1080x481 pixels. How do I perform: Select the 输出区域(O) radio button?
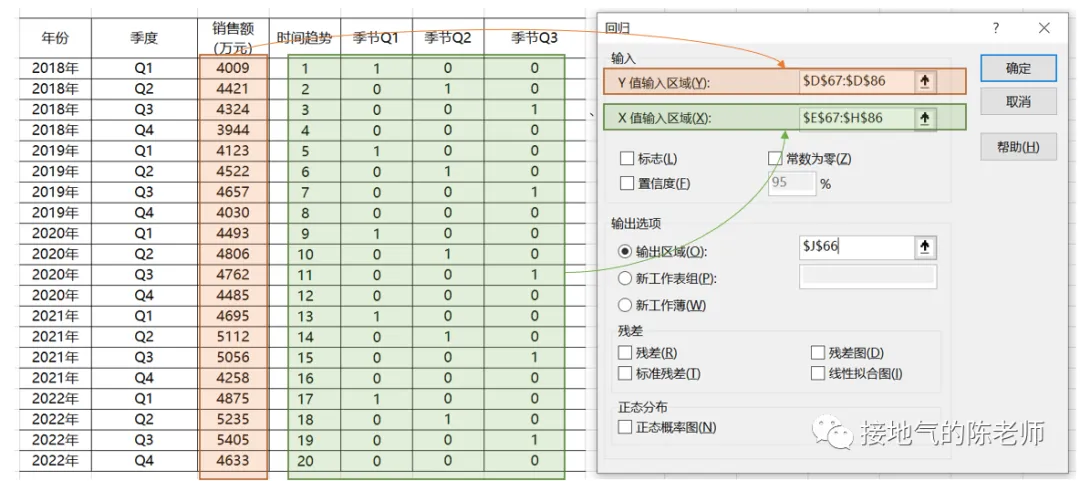(x=625, y=252)
